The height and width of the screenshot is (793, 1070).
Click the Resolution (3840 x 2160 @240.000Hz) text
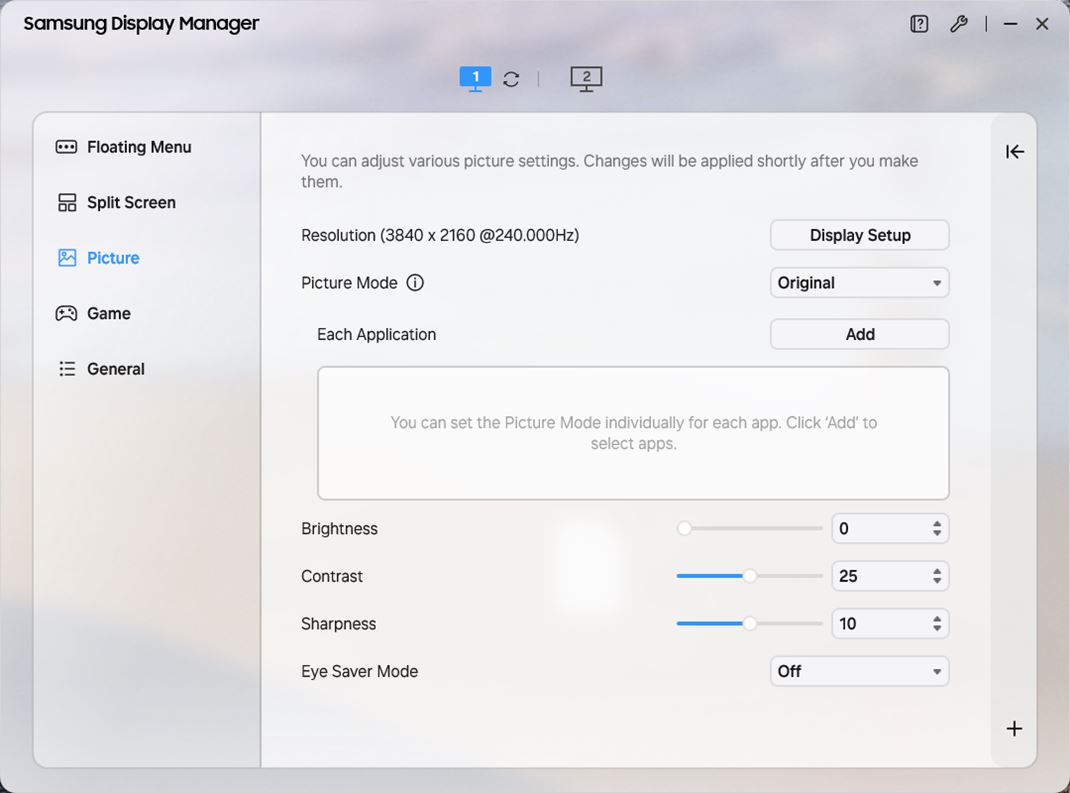click(440, 235)
